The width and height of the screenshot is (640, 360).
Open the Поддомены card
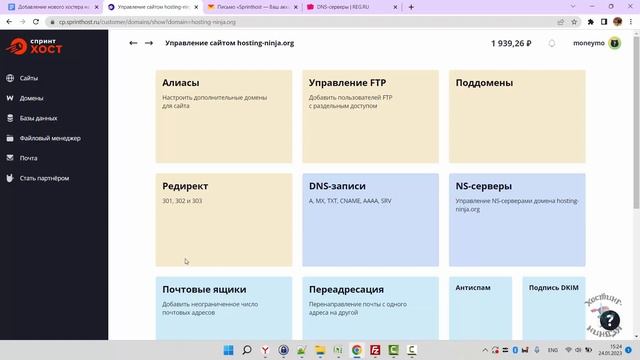517,116
